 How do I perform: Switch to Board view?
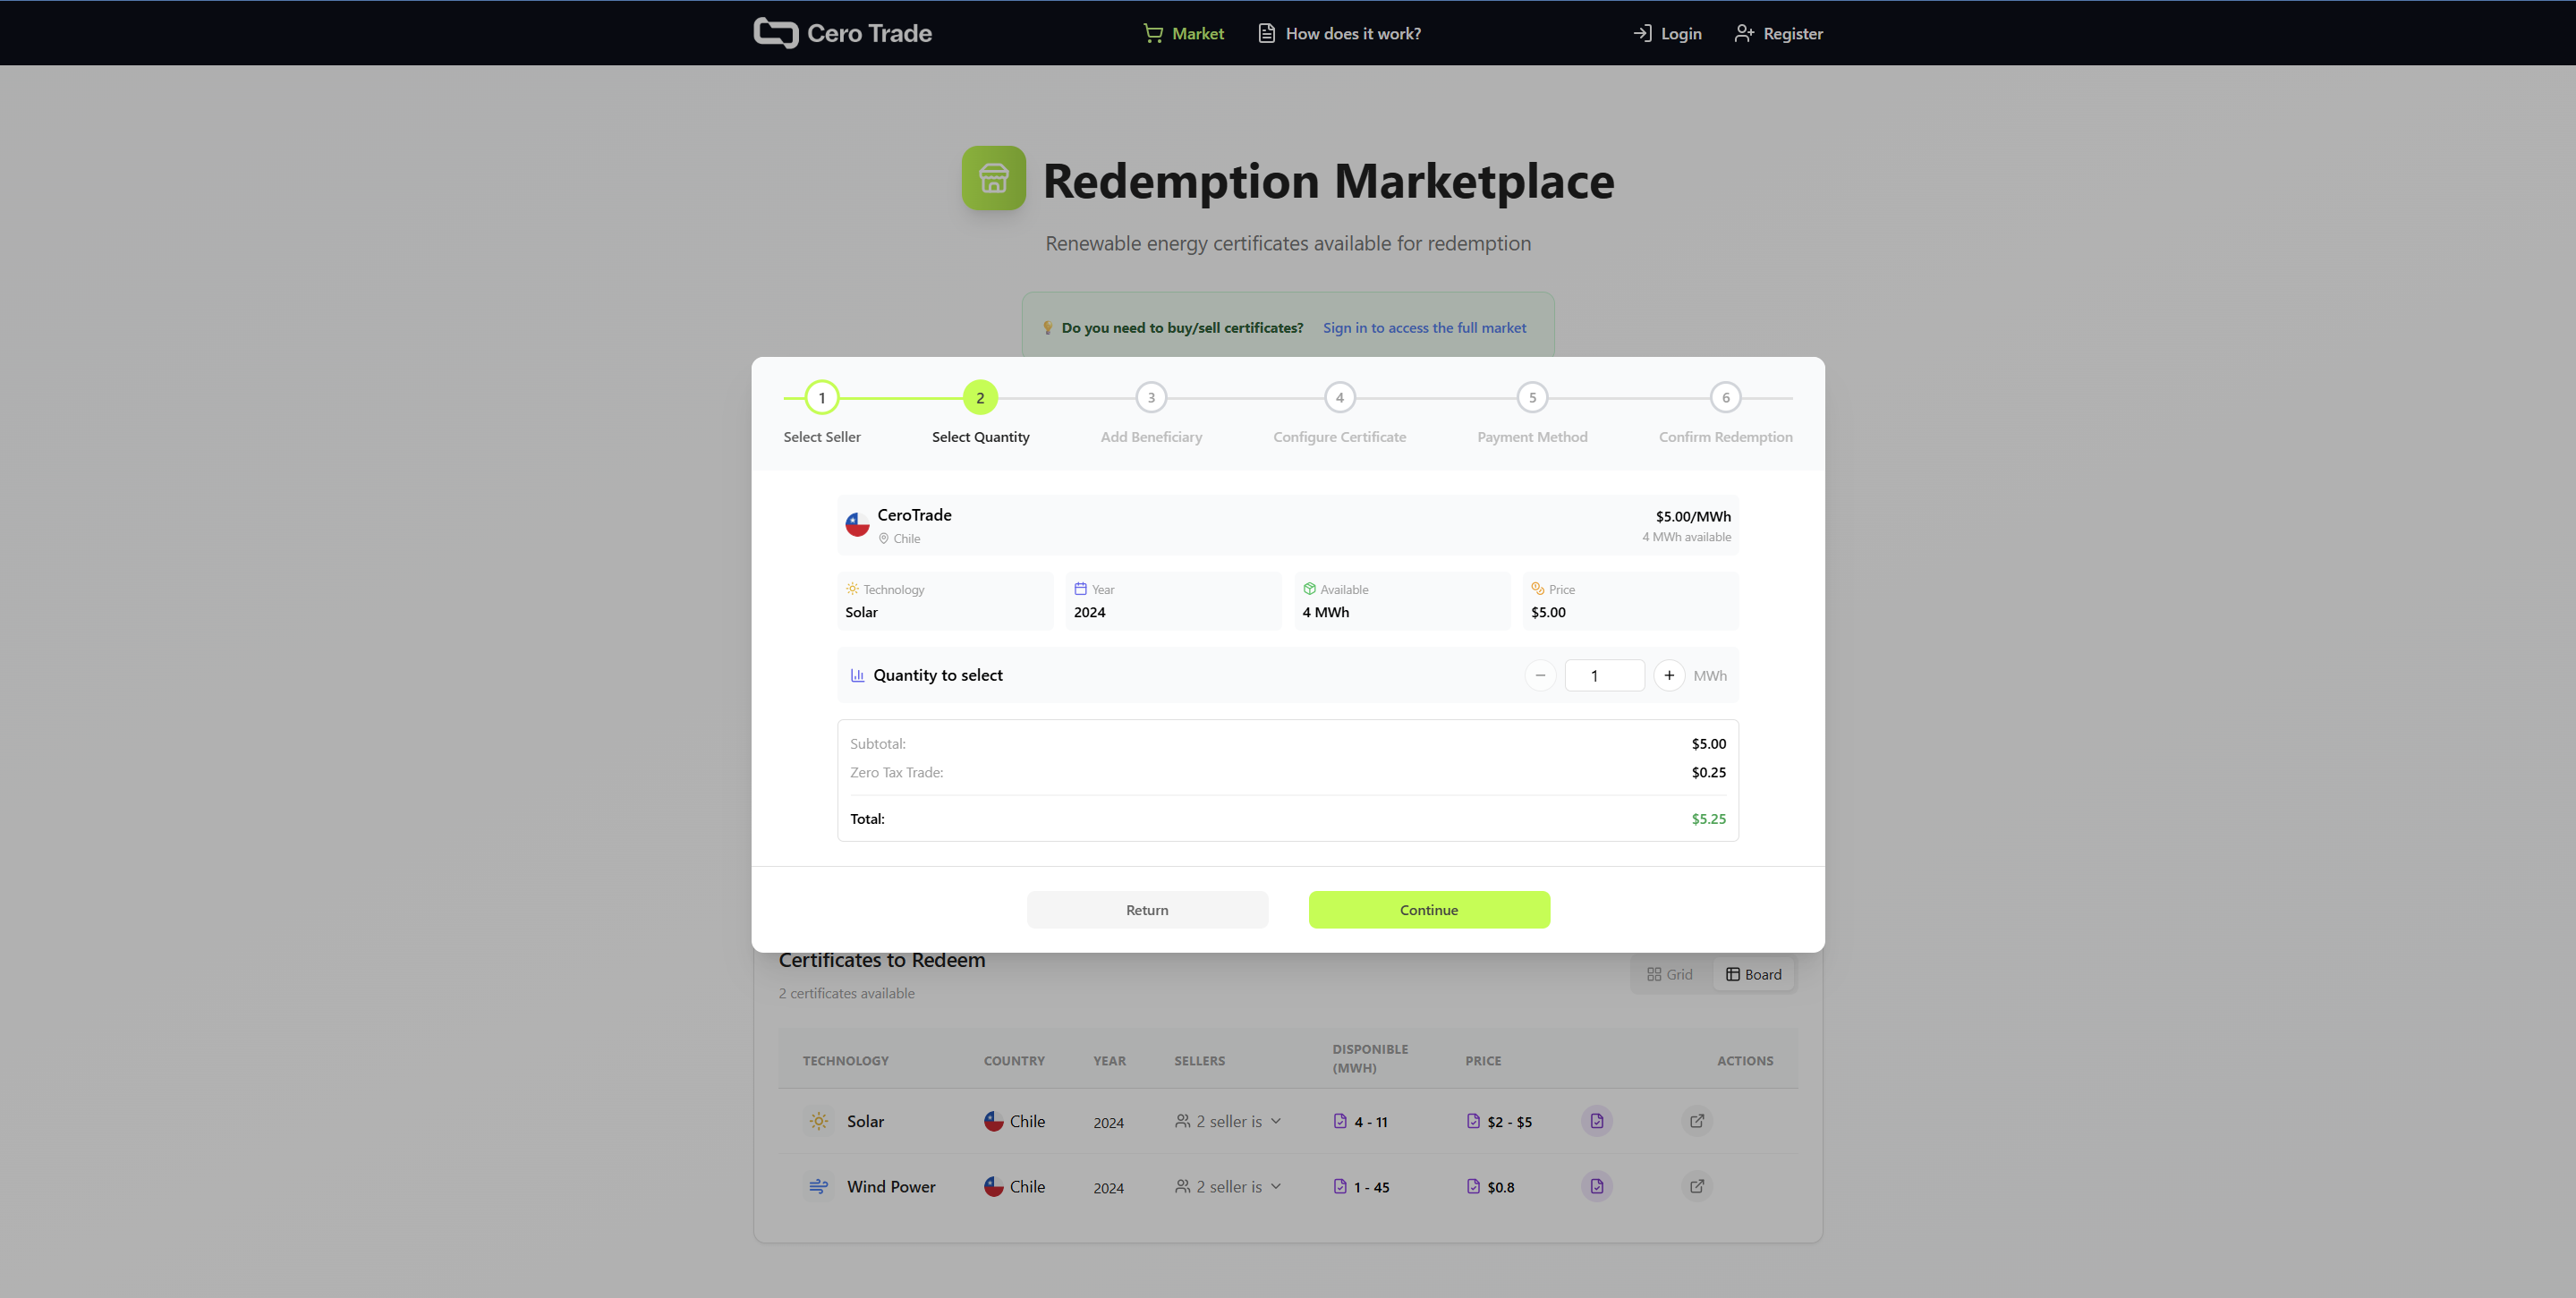(x=1754, y=973)
